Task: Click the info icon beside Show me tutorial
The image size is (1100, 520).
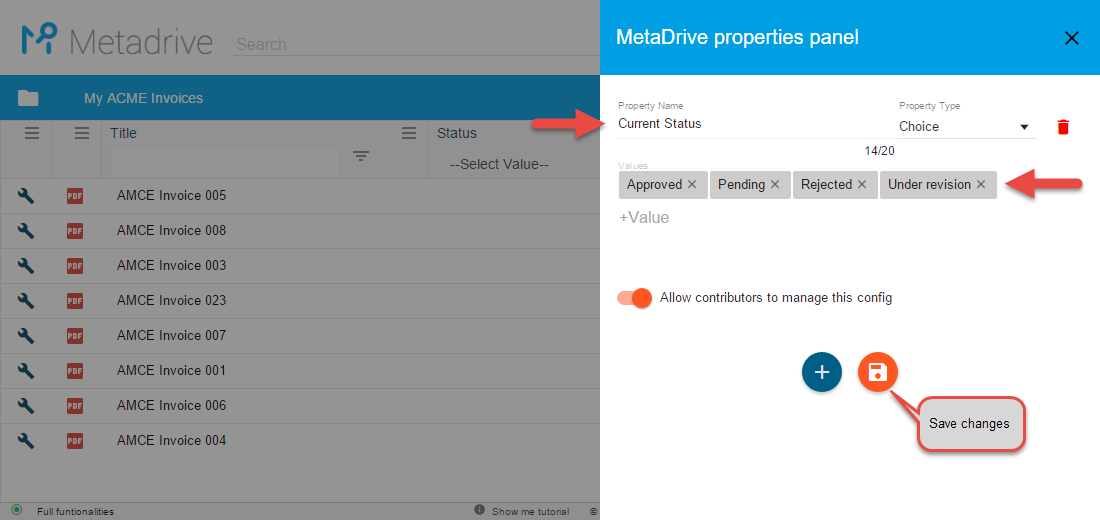Action: [x=479, y=509]
